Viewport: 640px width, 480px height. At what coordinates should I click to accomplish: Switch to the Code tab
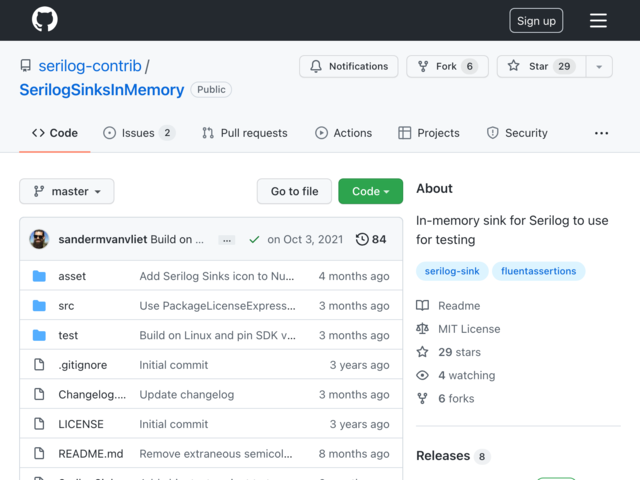55,133
